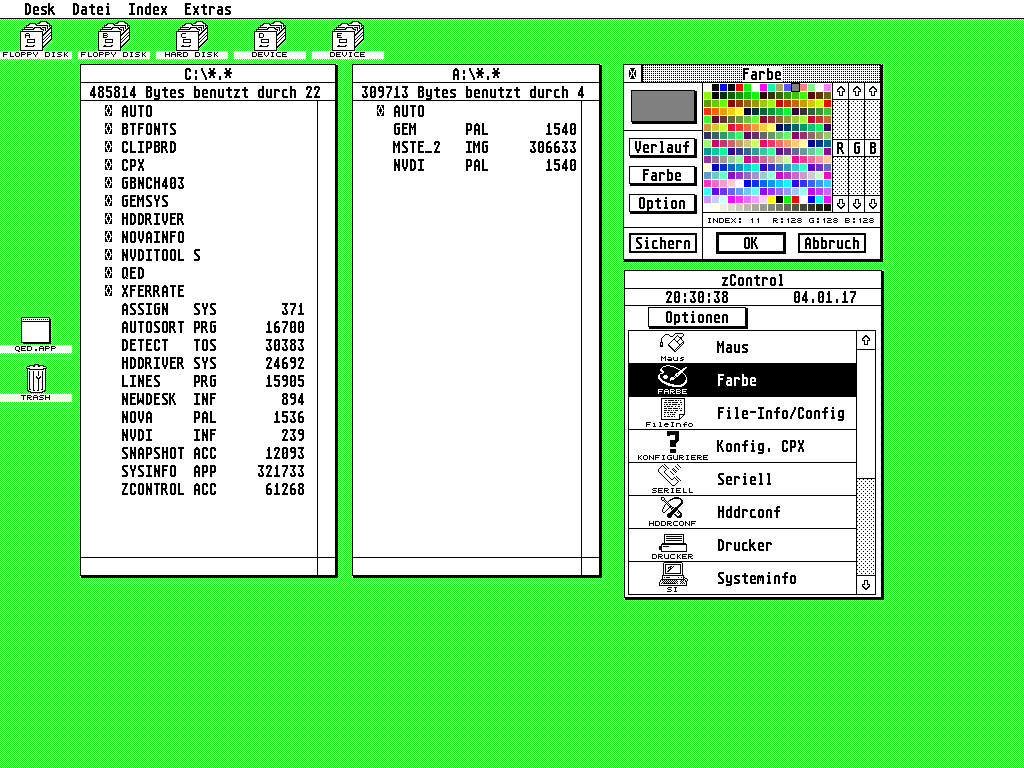Viewport: 1024px width, 768px height.
Task: Select the ZCONTROL ACC file in C: window
Action: 213,489
